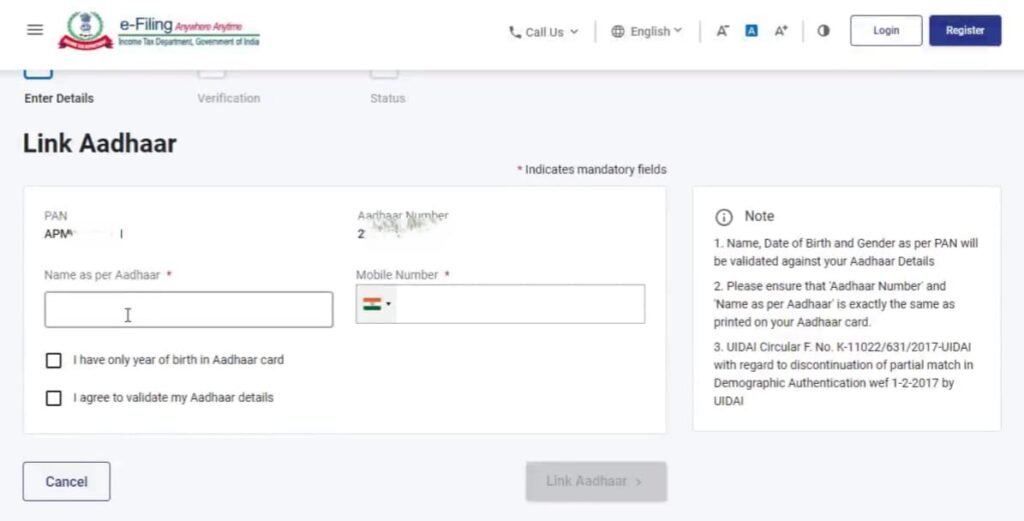1024x521 pixels.
Task: Open the hamburger navigation menu
Action: (x=35, y=30)
